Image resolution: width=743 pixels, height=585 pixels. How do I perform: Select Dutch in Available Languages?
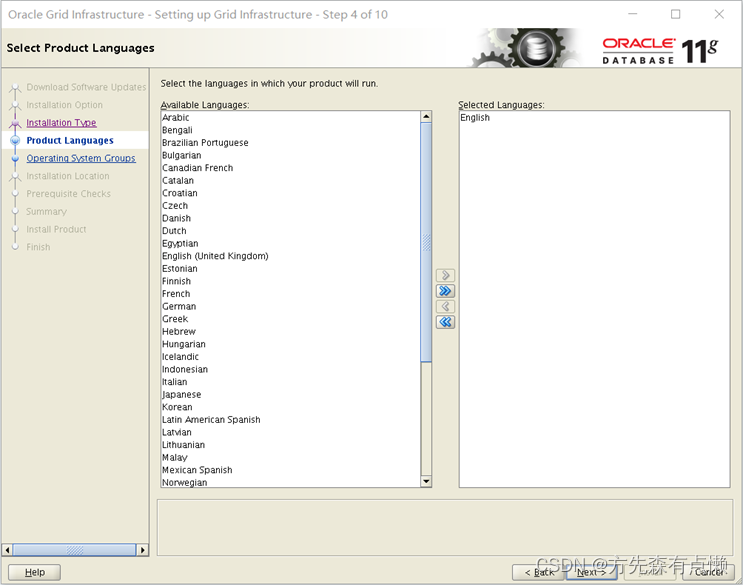(290, 231)
